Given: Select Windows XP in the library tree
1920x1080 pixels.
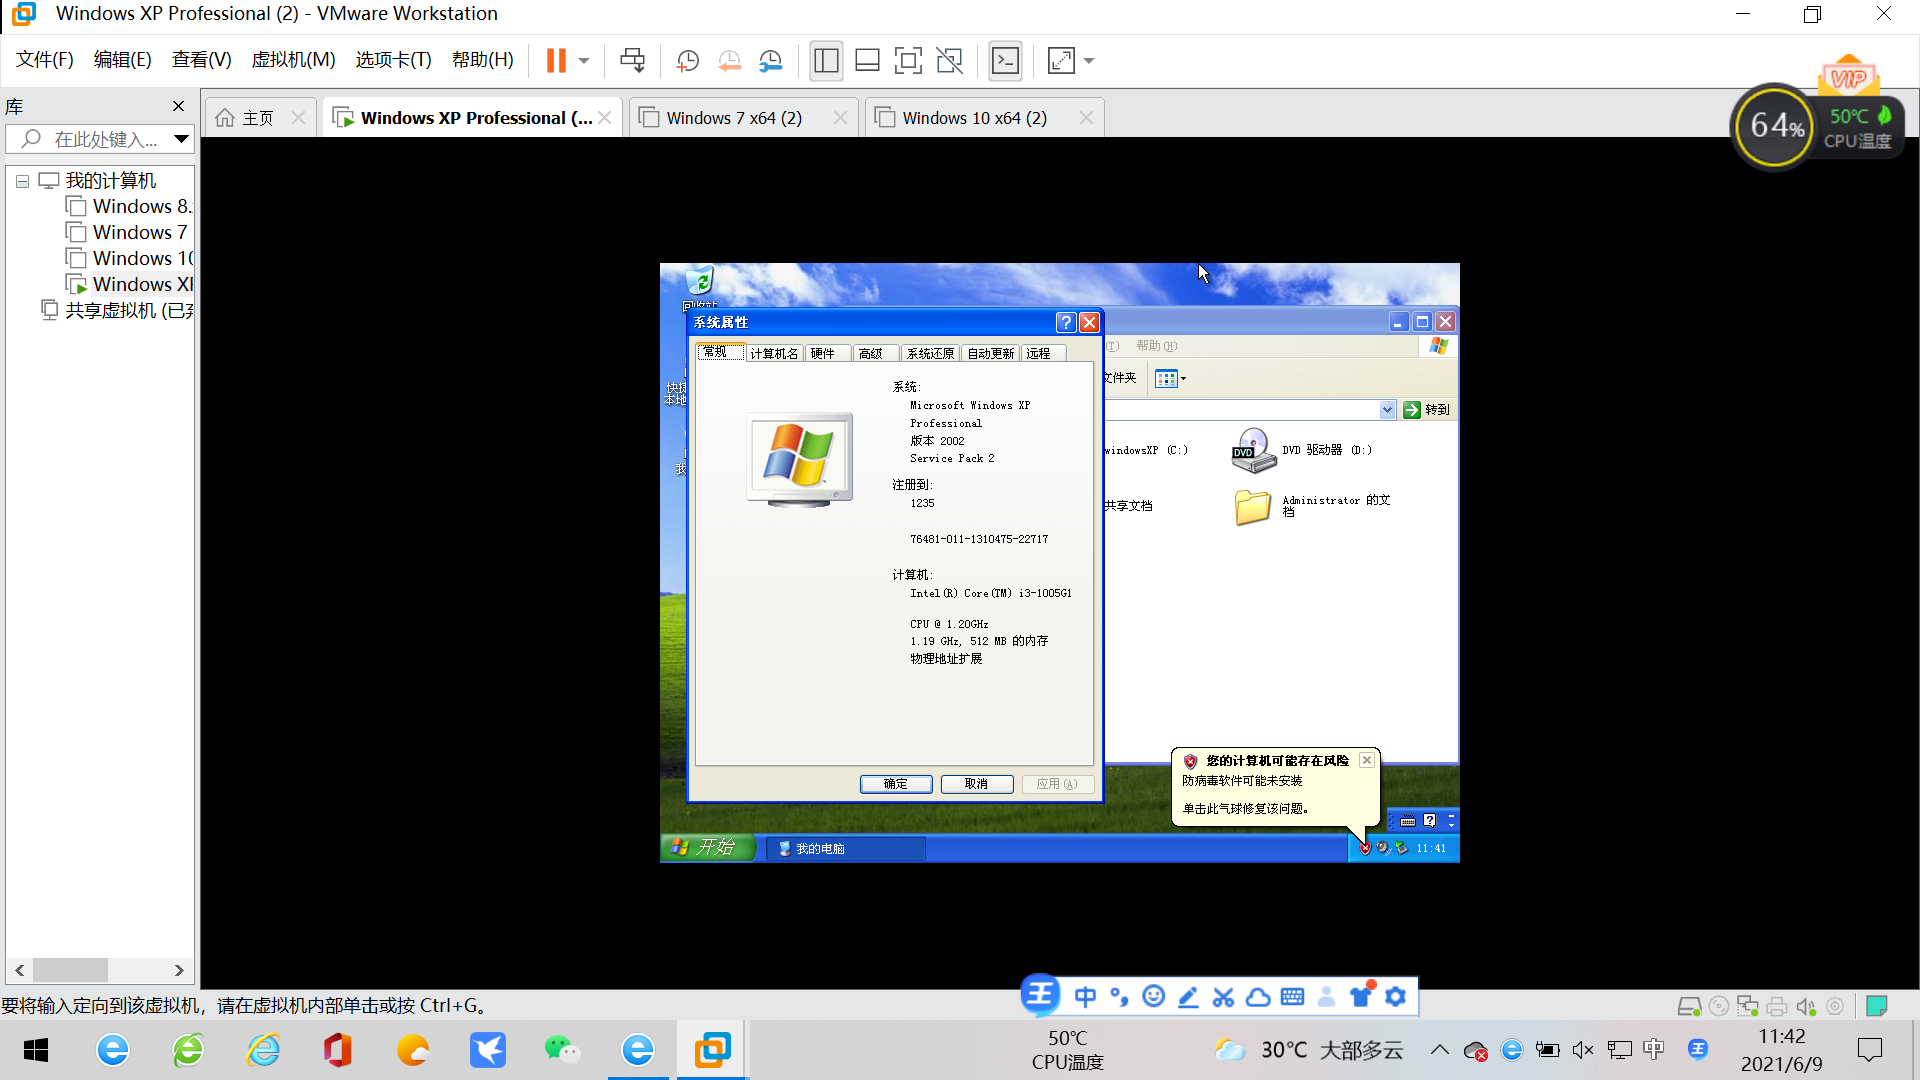Looking at the screenshot, I should coord(129,285).
